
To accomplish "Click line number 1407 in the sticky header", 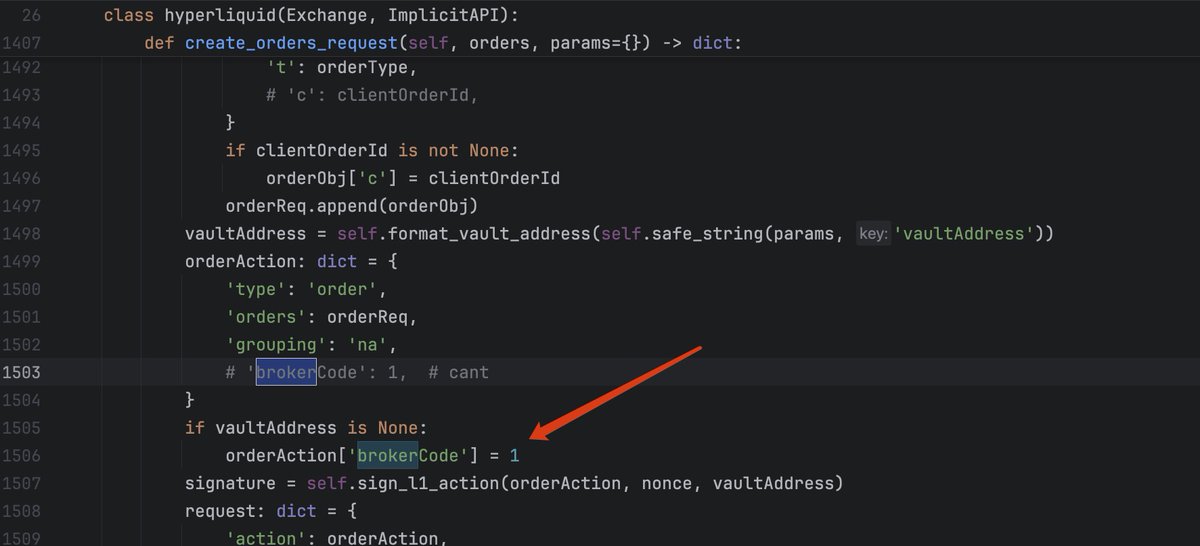I will (x=21, y=43).
